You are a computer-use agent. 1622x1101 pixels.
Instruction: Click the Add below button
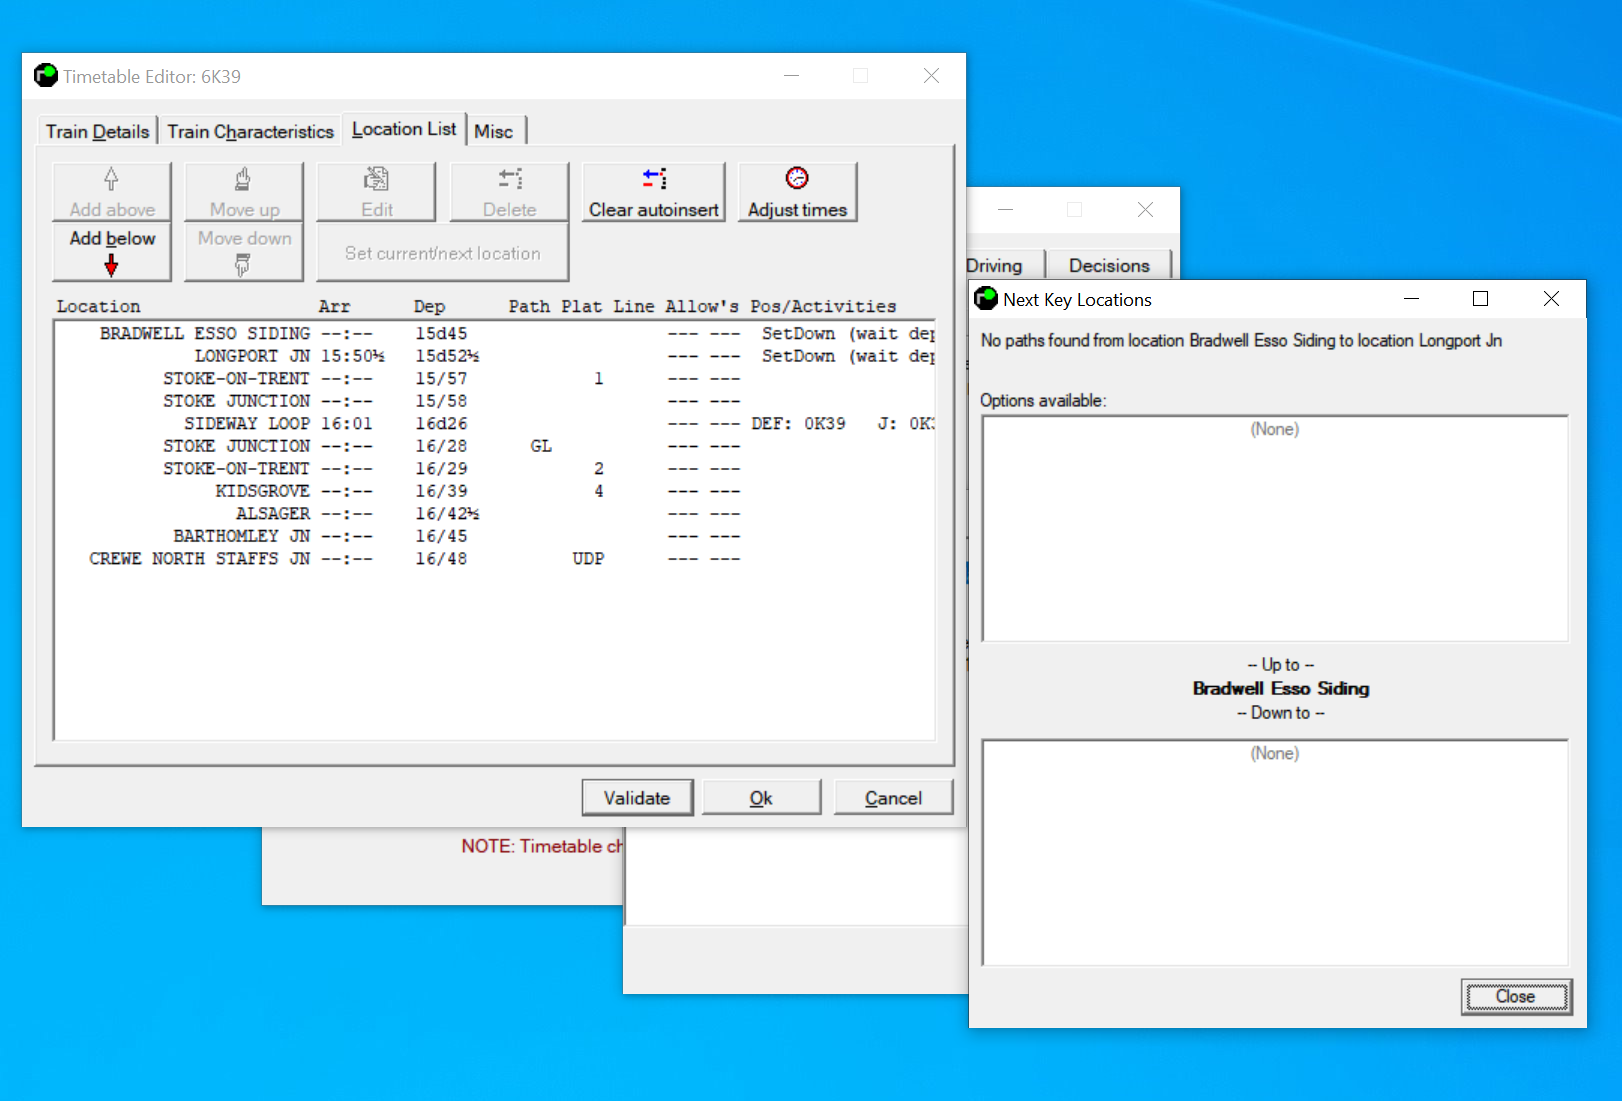point(112,252)
